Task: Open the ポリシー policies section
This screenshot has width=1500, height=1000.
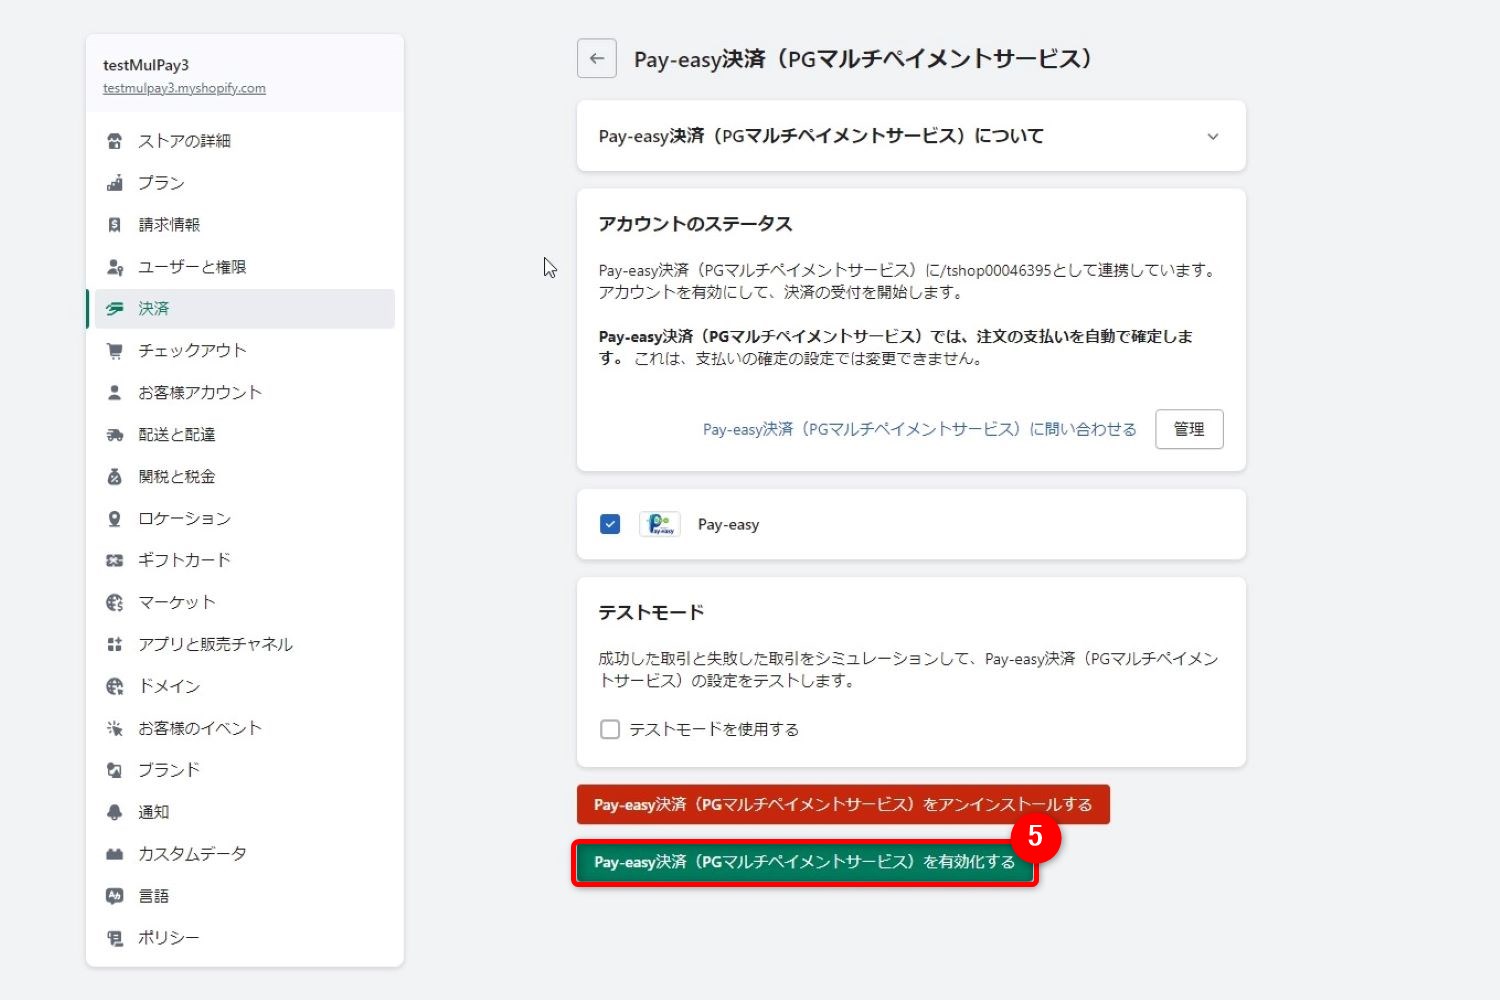Action: [x=168, y=937]
